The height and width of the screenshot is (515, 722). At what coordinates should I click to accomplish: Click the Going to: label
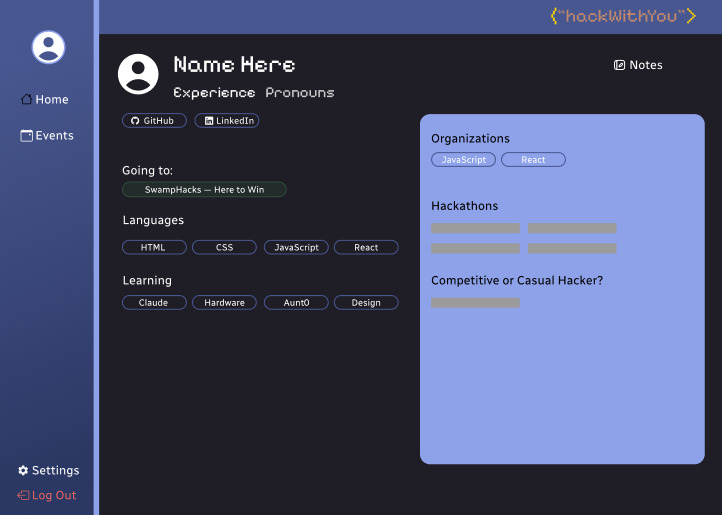(147, 171)
